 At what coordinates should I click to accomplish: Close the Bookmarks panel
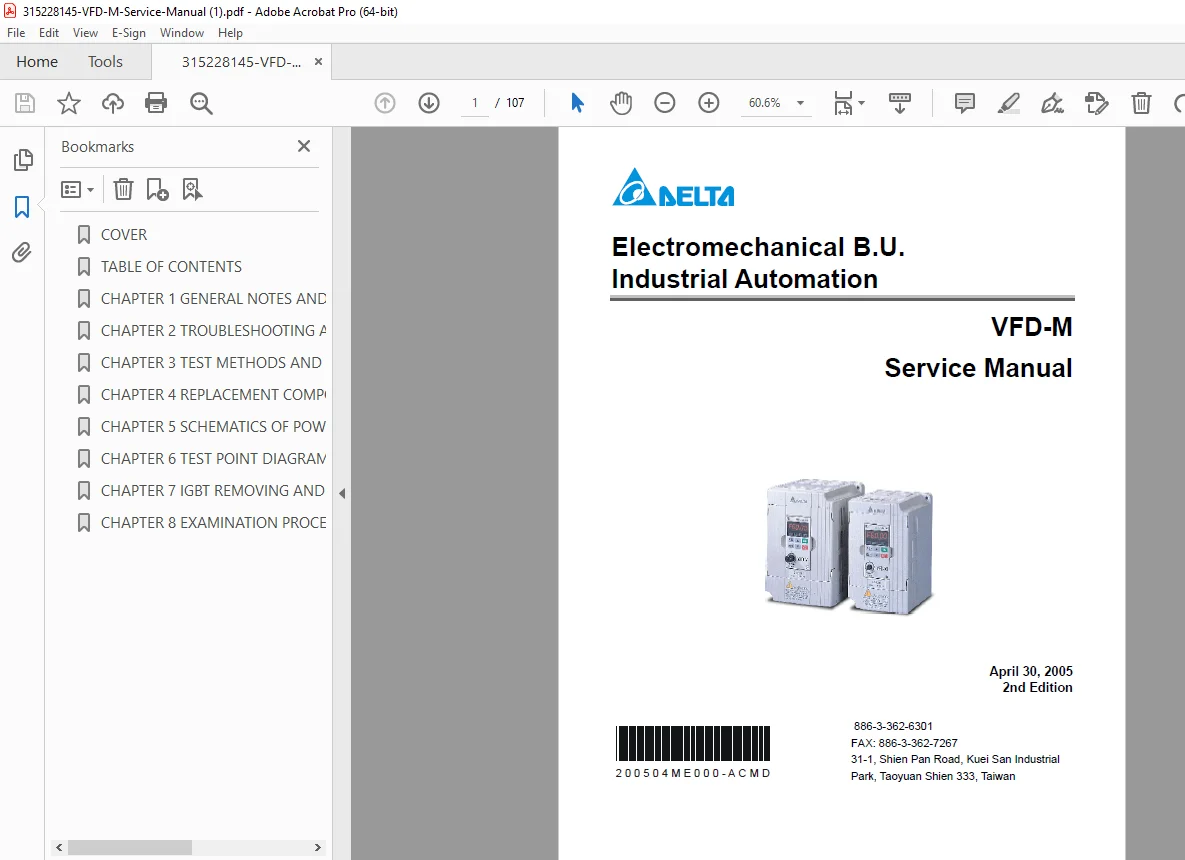pyautogui.click(x=304, y=146)
